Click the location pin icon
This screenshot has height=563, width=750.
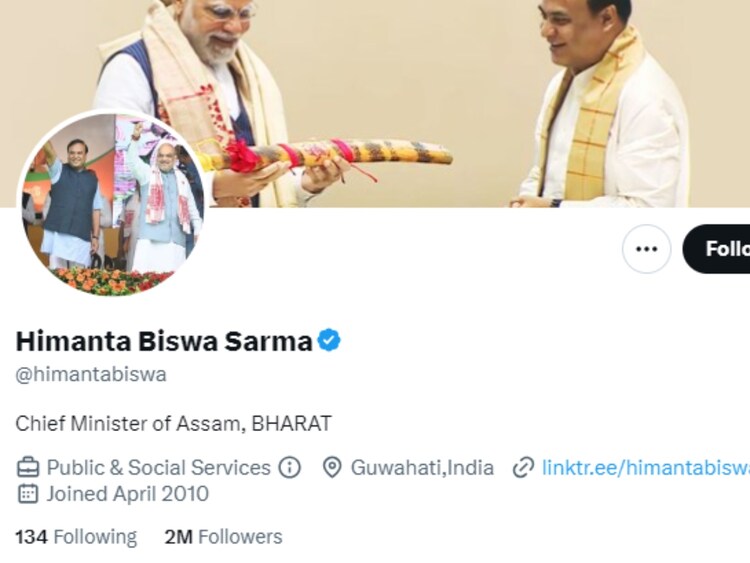pos(332,467)
